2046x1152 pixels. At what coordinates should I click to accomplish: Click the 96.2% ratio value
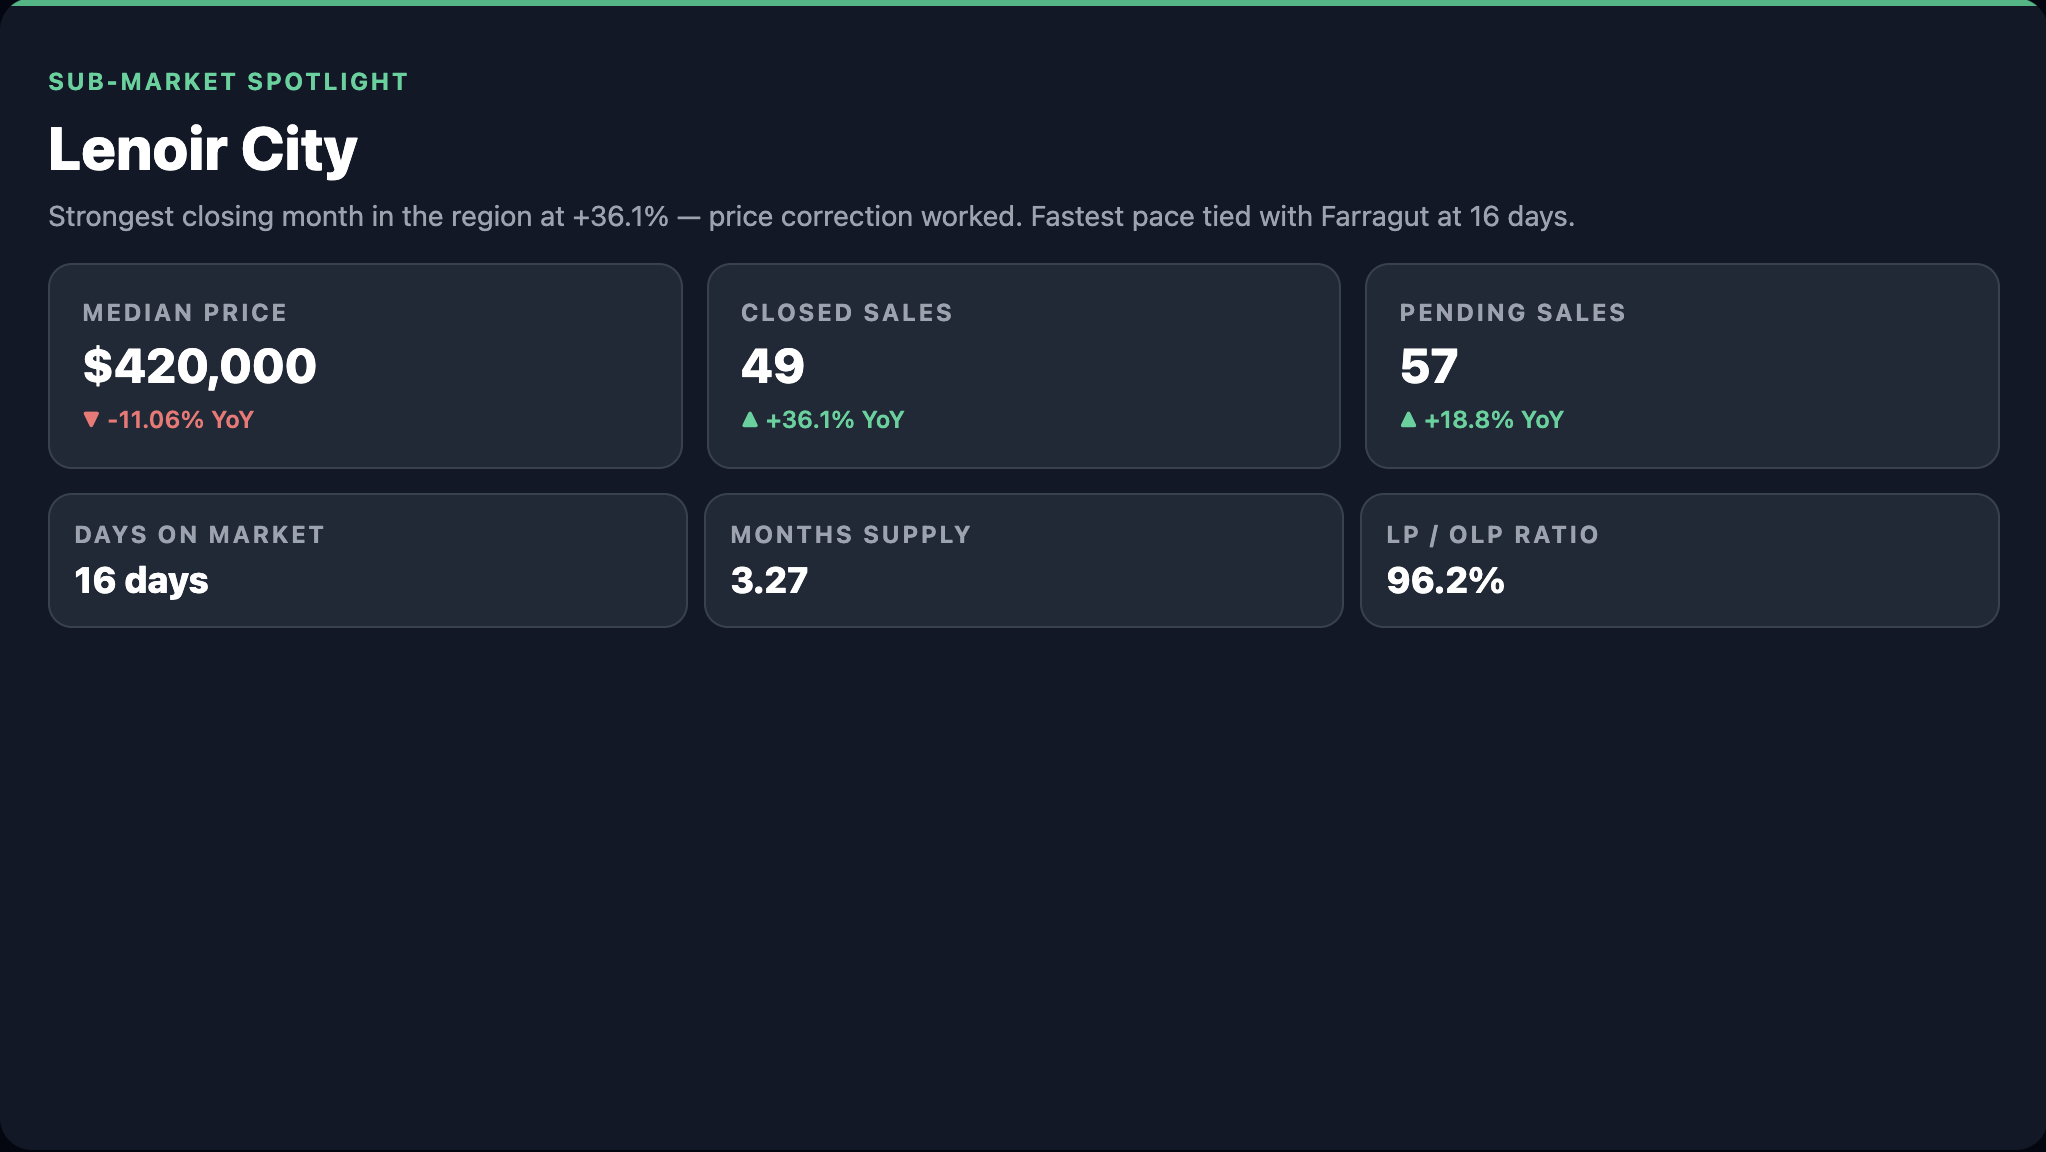(1445, 581)
